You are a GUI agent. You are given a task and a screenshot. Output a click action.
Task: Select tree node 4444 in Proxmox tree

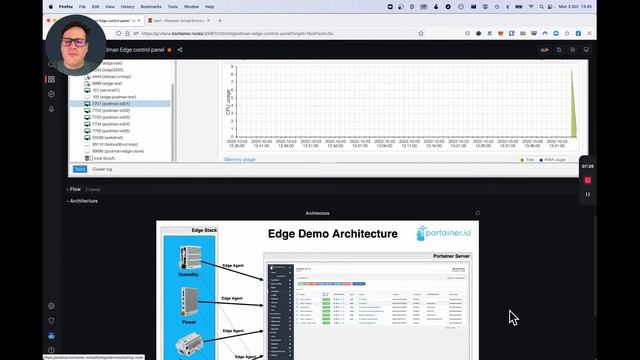[111, 77]
